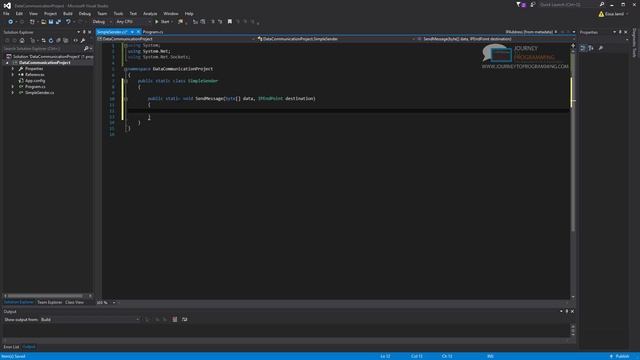Select App.config in Solution Explorer
Image resolution: width=640 pixels, height=360 pixels.
tap(35, 81)
